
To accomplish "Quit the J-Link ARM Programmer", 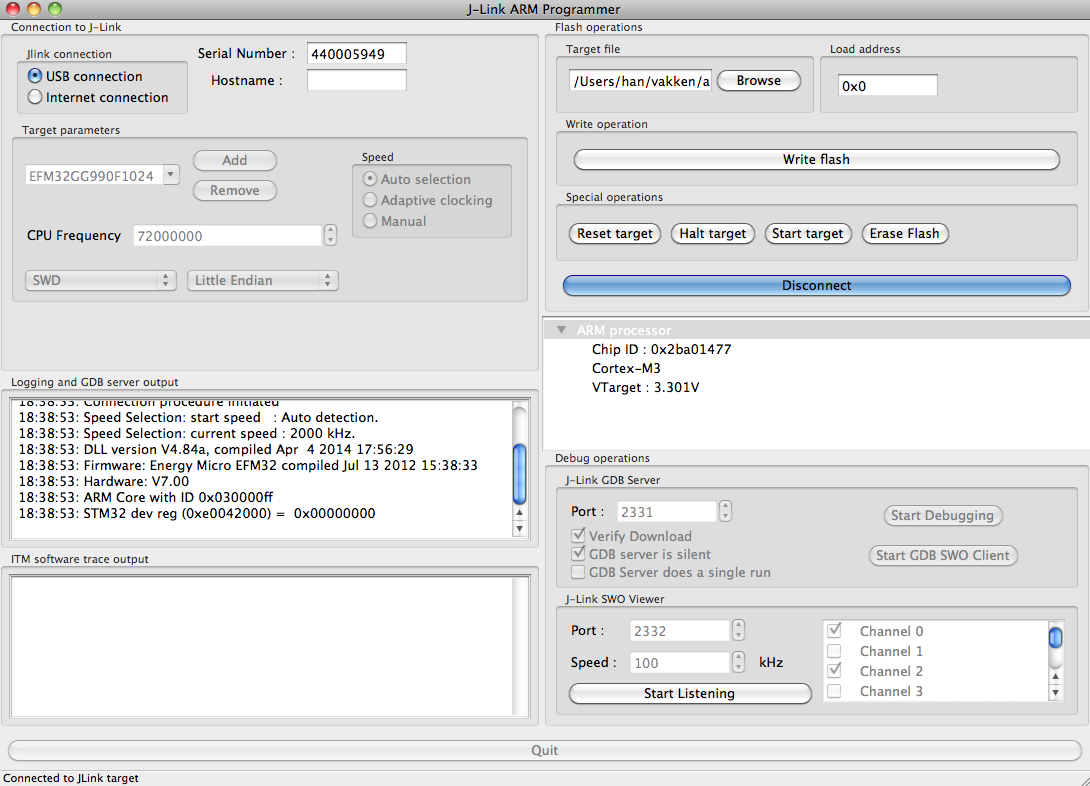I will click(544, 751).
